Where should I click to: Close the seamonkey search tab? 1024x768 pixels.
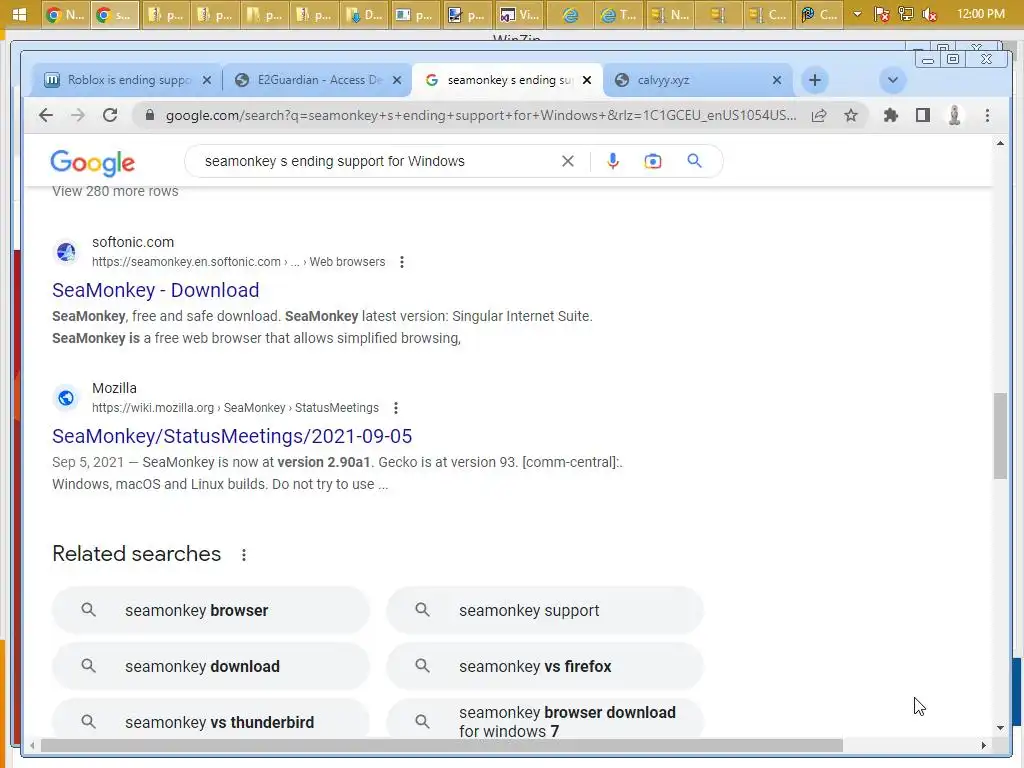(x=586, y=80)
